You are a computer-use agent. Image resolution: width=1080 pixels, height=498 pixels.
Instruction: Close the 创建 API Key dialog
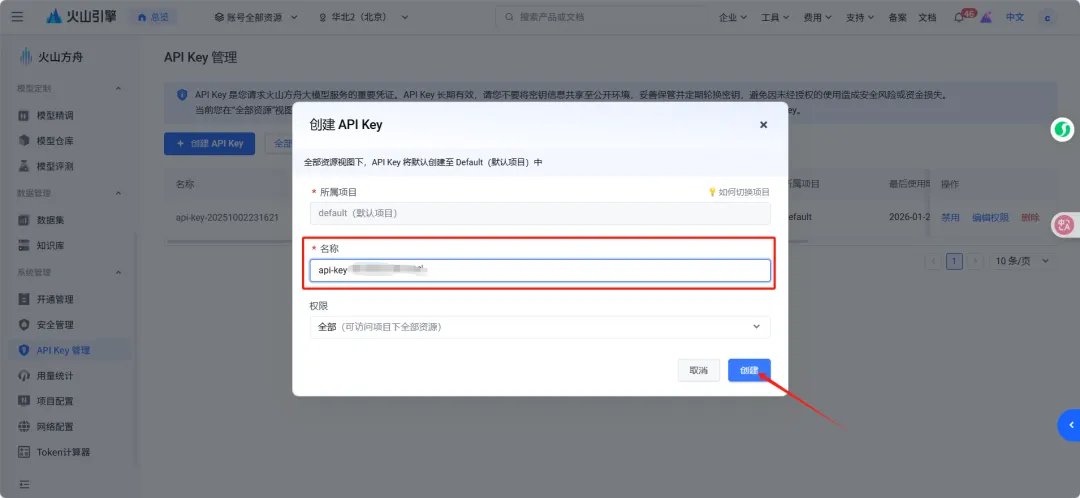tap(763, 125)
